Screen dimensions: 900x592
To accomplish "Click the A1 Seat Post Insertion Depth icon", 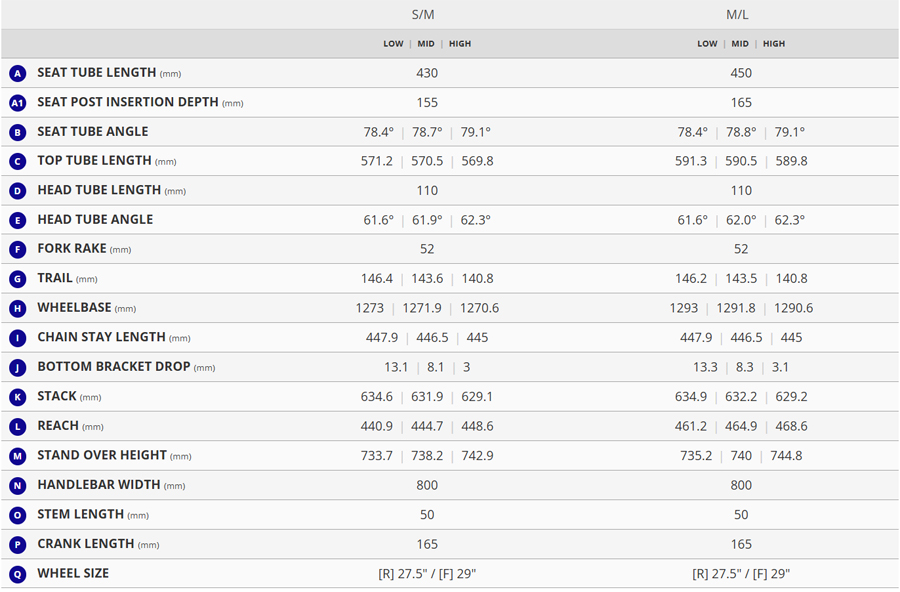I will [x=17, y=103].
